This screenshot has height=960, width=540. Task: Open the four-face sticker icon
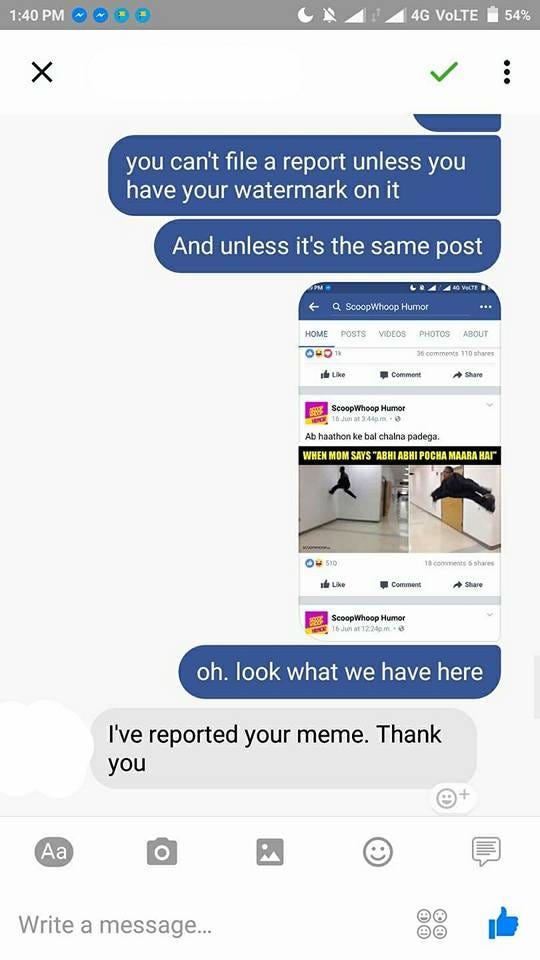(432, 924)
